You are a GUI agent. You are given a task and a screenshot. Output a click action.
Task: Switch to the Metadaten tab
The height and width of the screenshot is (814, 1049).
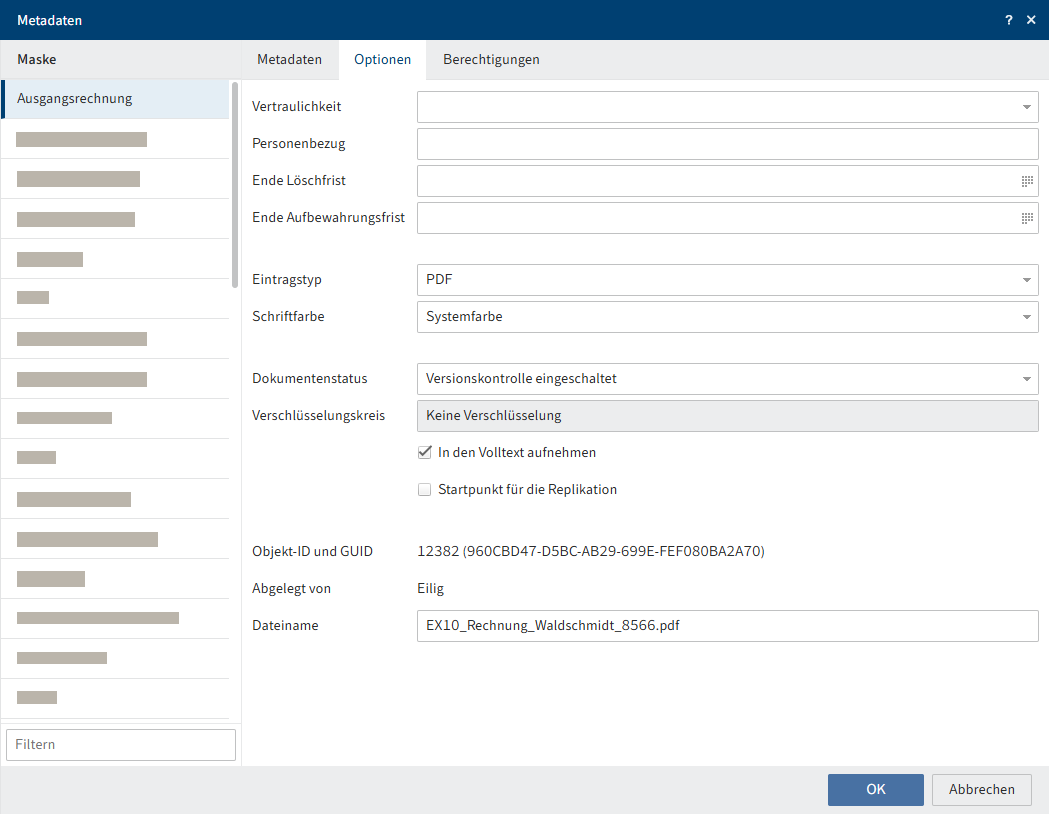click(289, 59)
